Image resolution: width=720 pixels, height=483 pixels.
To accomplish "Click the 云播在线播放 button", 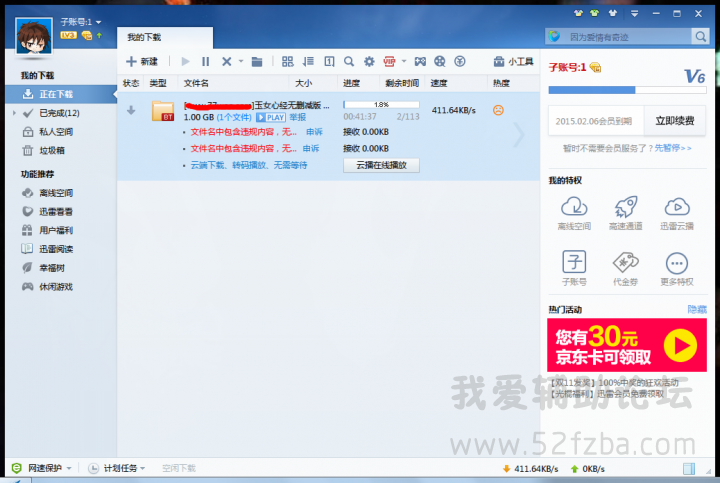I will coord(382,165).
